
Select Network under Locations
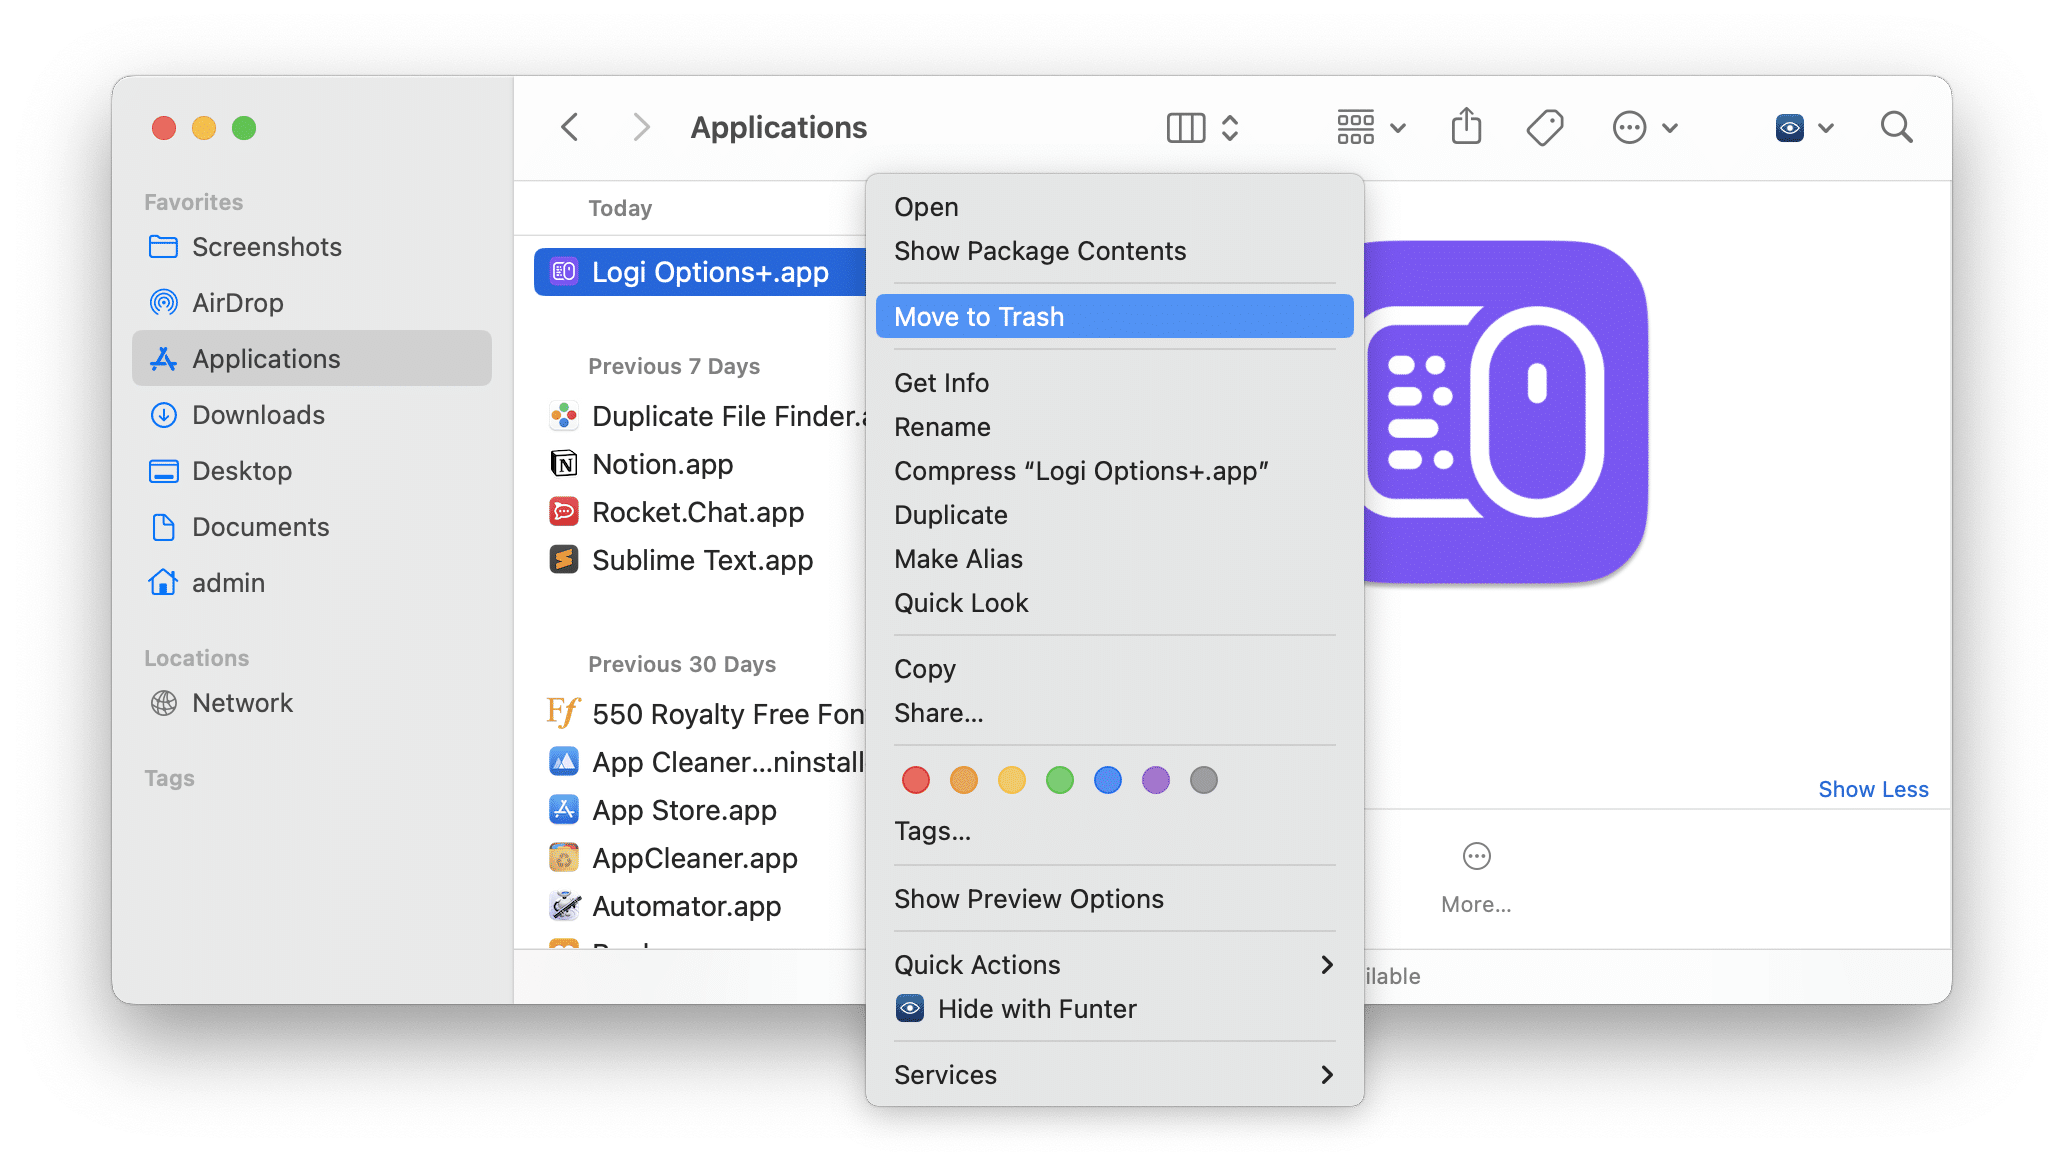tap(311, 703)
